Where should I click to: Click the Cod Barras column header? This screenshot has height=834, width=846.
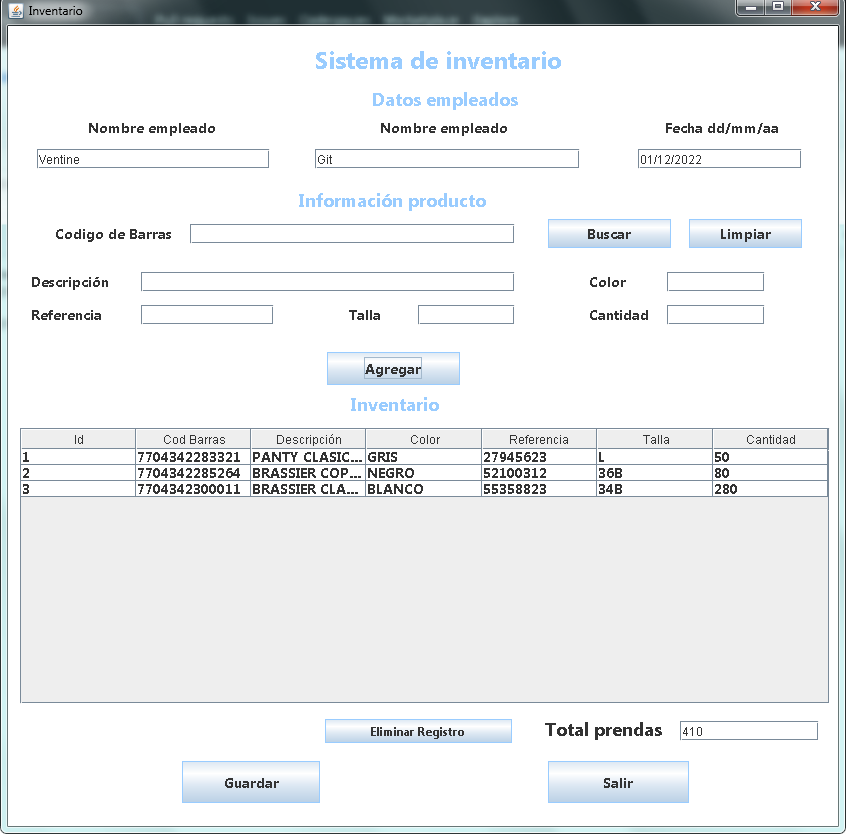click(x=193, y=439)
